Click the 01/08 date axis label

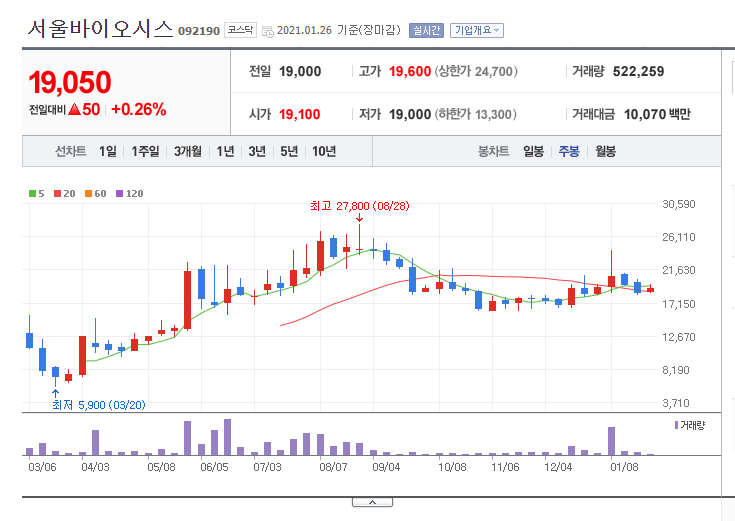coord(624,467)
